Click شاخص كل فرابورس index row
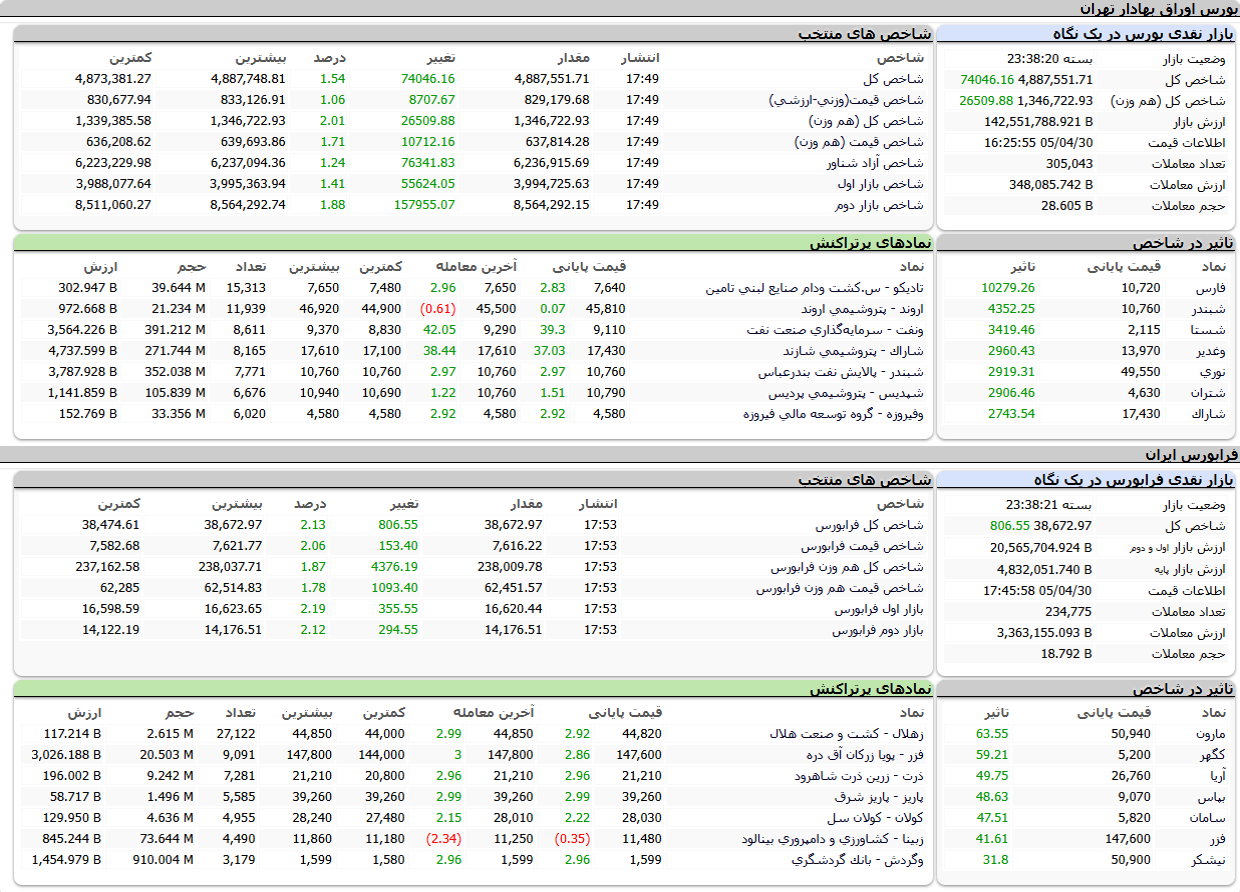This screenshot has width=1240, height=892. click(475, 525)
